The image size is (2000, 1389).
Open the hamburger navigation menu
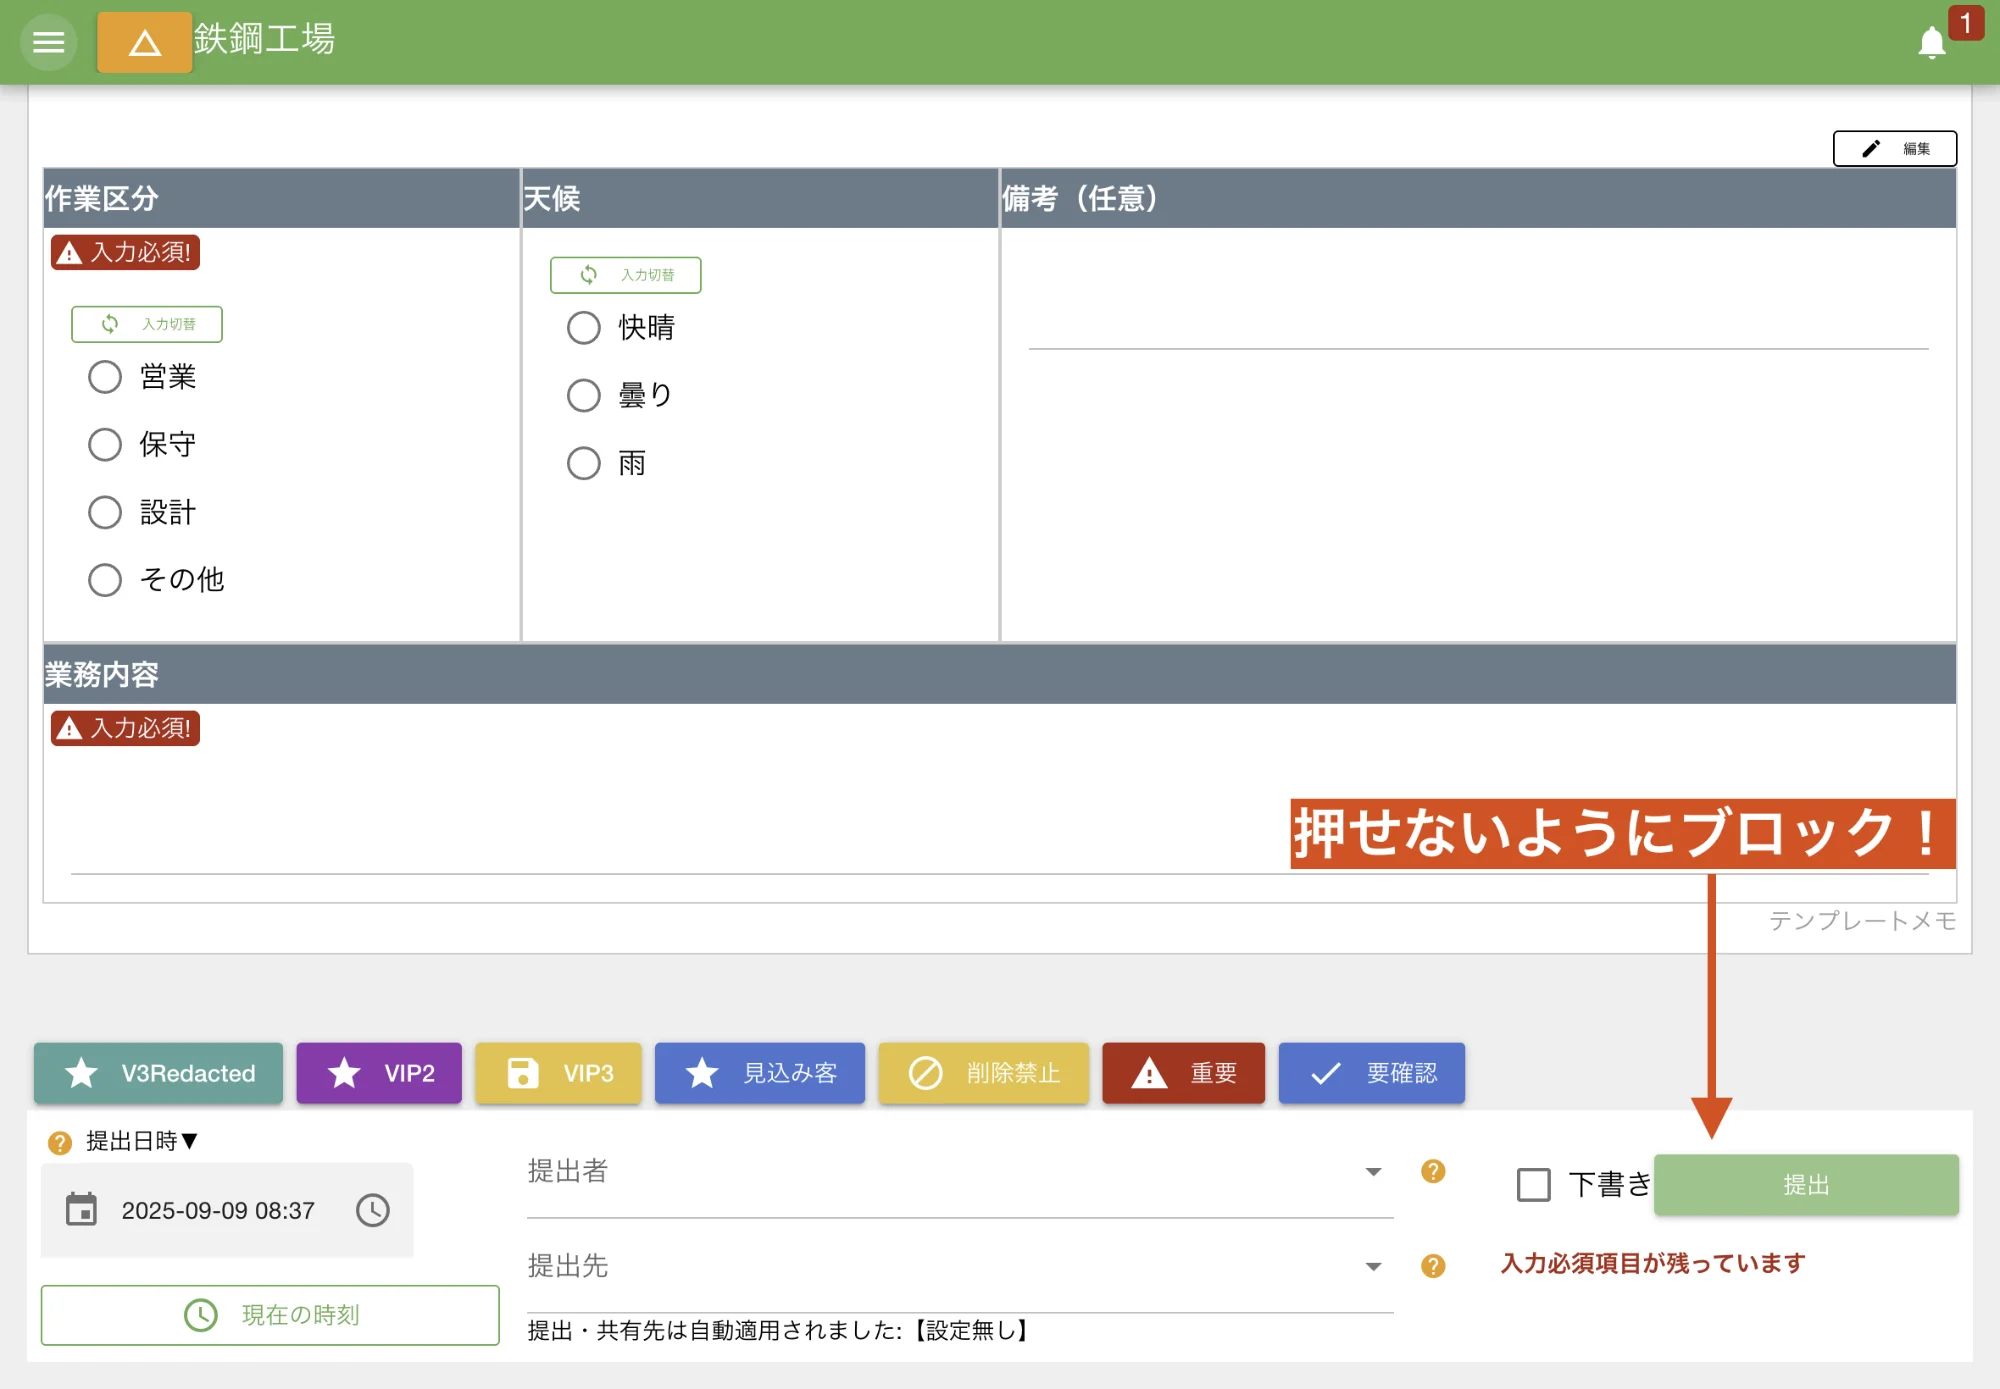tap(47, 42)
